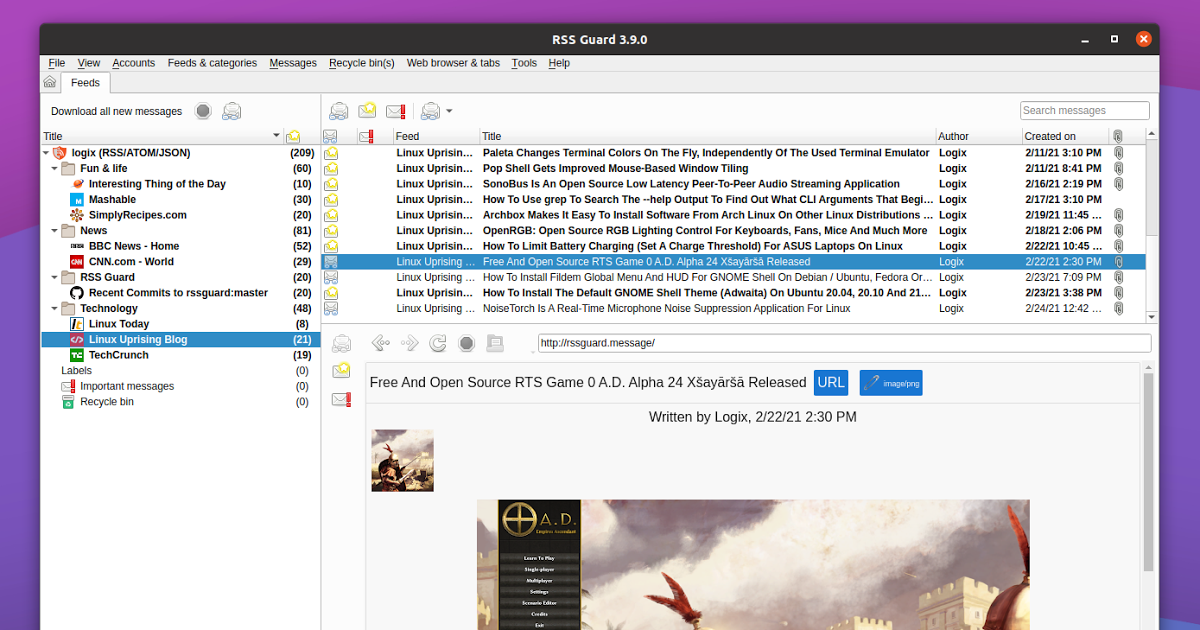This screenshot has width=1200, height=630.
Task: Click the icon right of the preview stop button
Action: click(x=494, y=343)
